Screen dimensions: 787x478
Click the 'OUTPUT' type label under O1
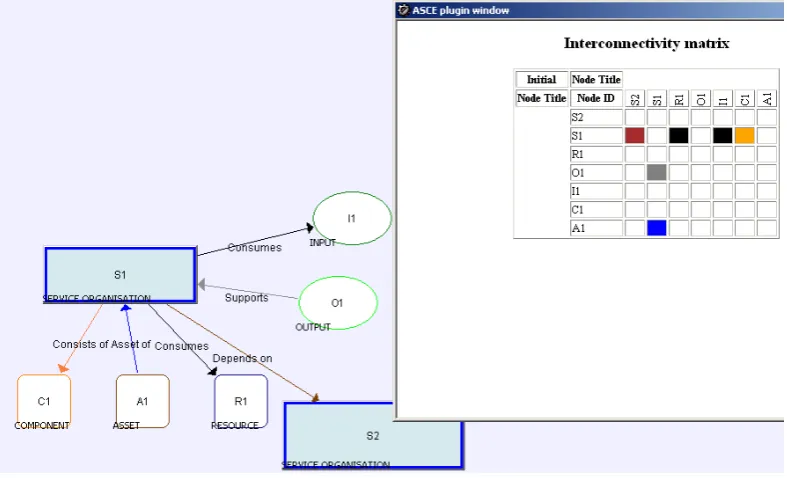point(313,327)
